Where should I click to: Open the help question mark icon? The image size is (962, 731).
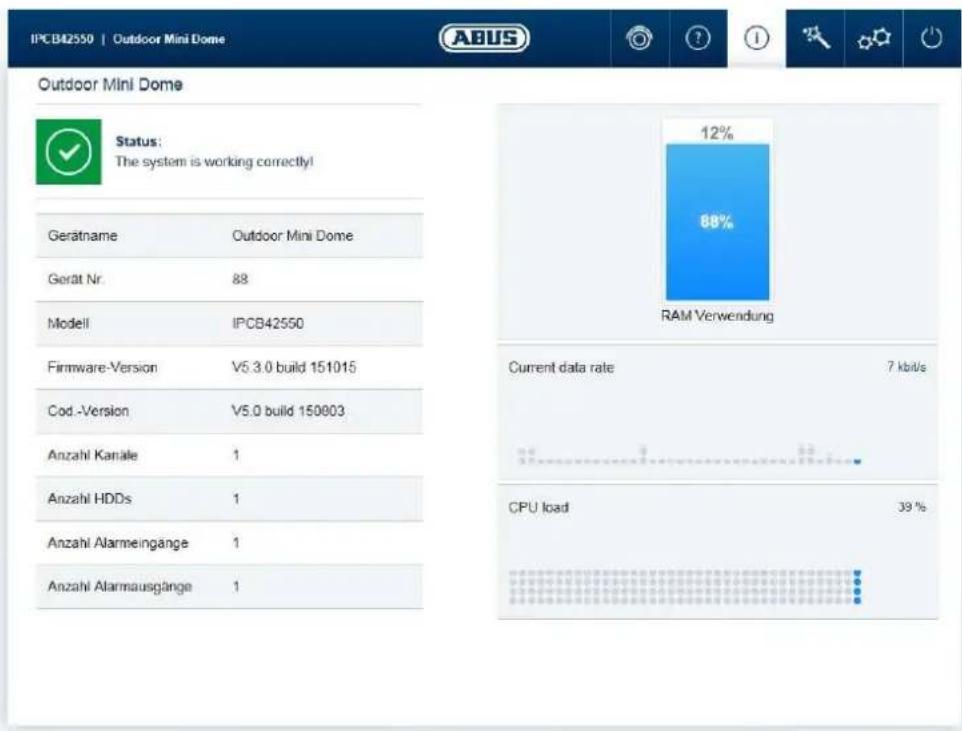698,38
